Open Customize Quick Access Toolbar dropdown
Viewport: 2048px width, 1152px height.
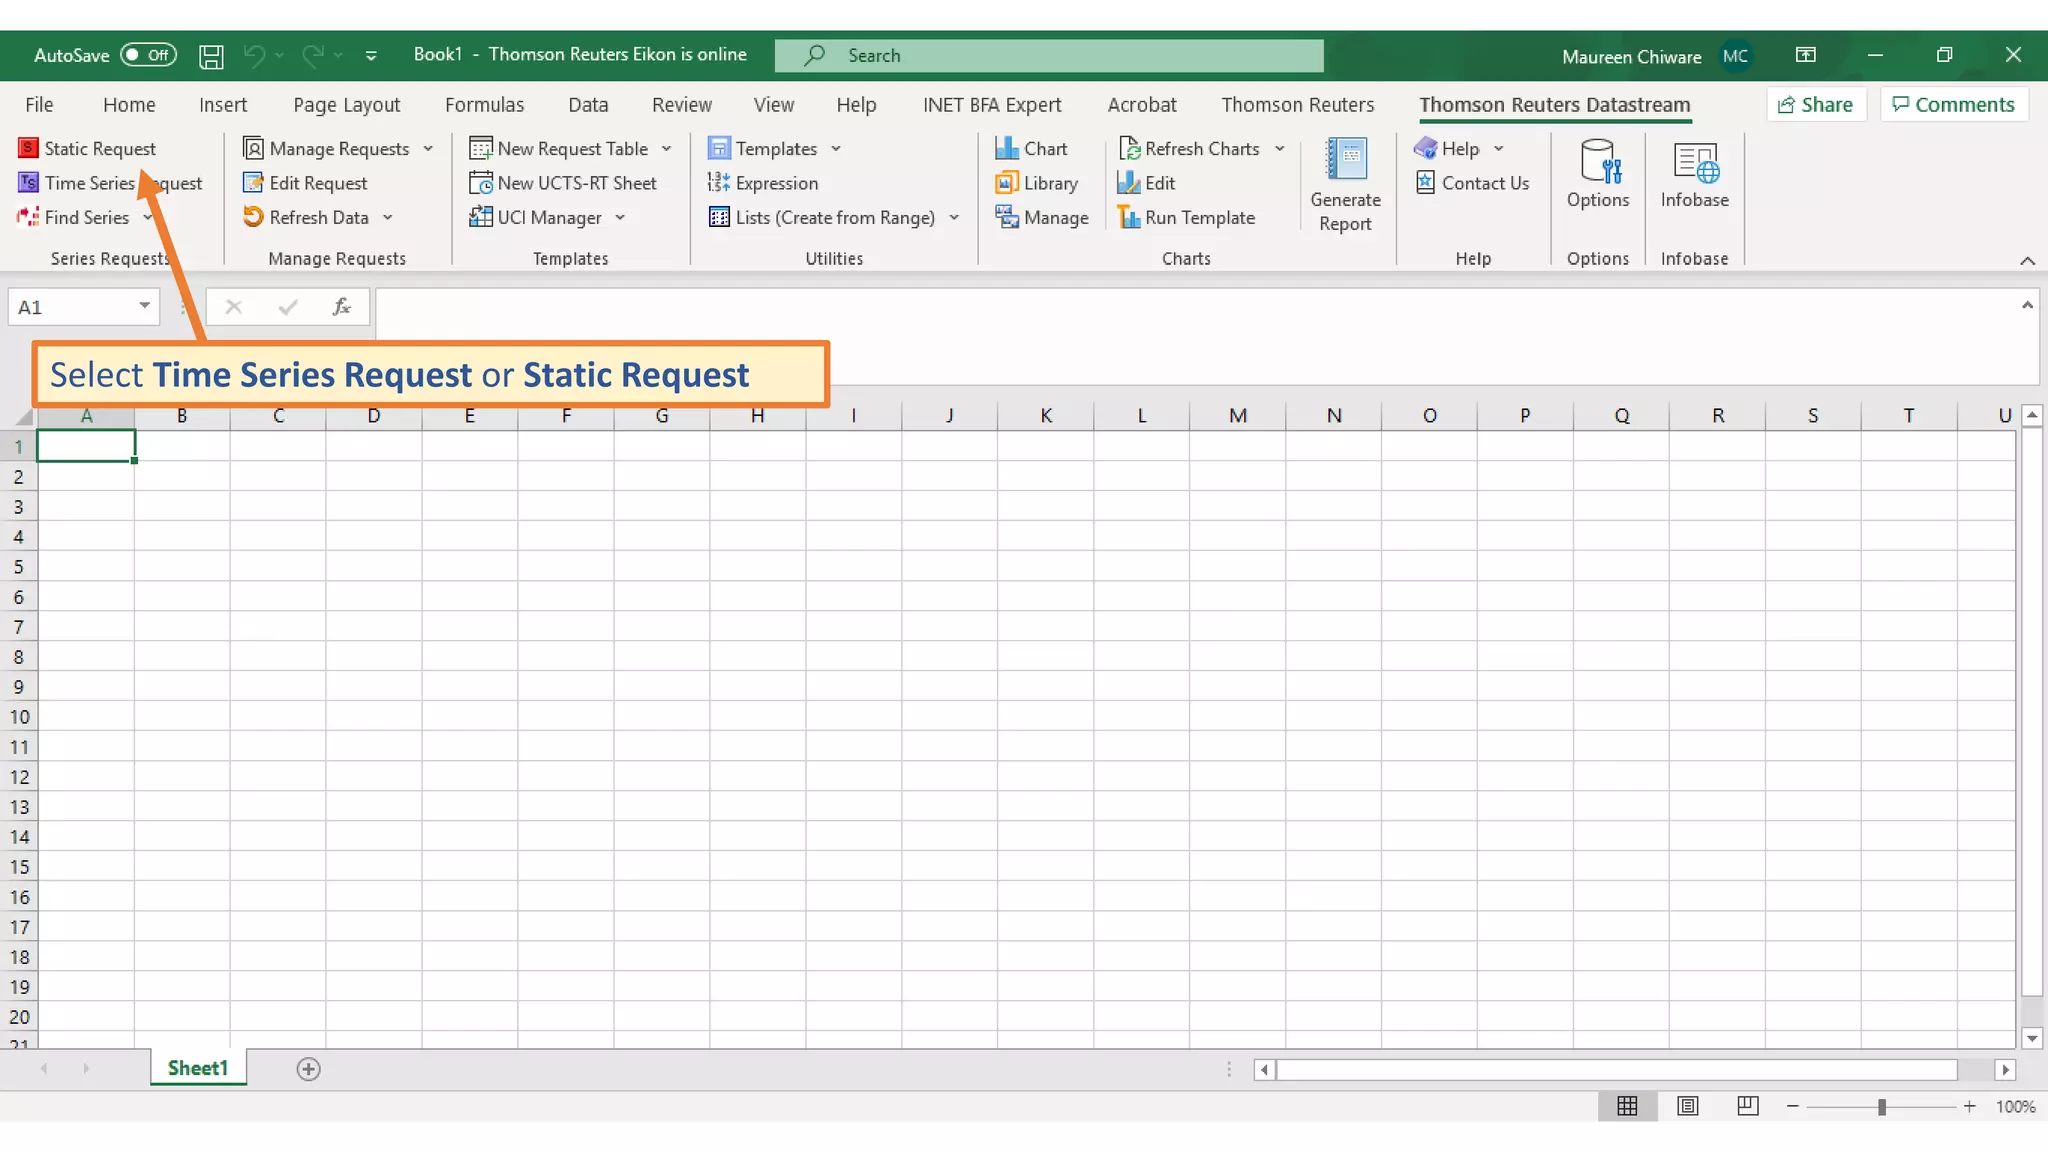(x=371, y=56)
